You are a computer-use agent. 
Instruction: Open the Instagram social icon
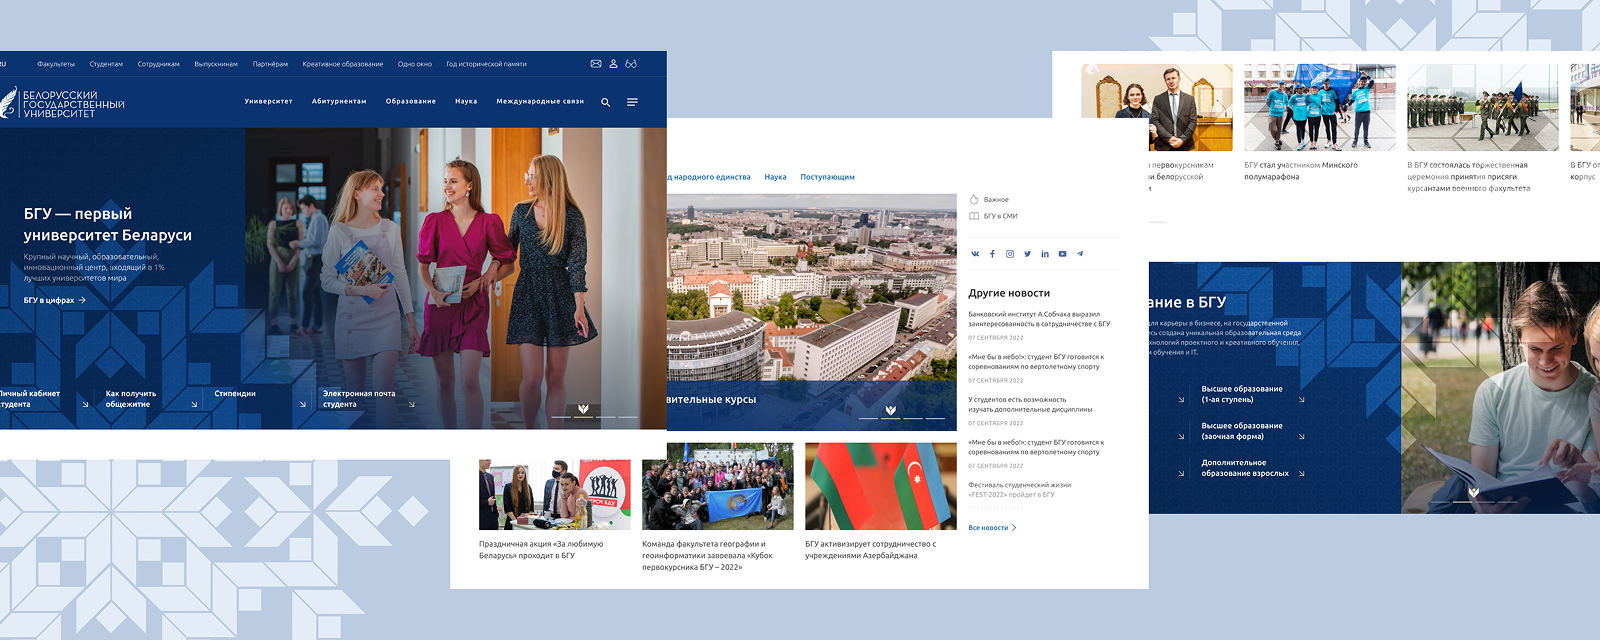click(1010, 254)
